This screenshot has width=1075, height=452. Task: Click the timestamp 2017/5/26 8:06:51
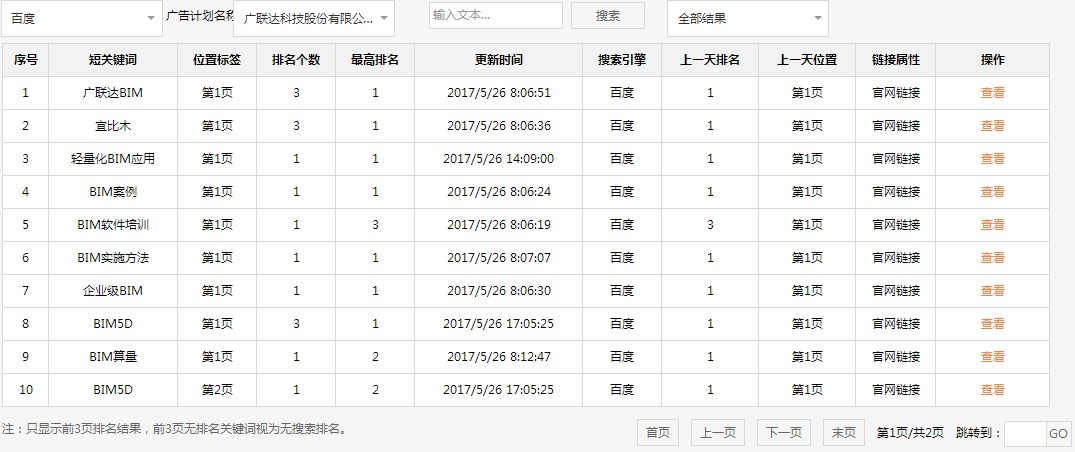498,93
